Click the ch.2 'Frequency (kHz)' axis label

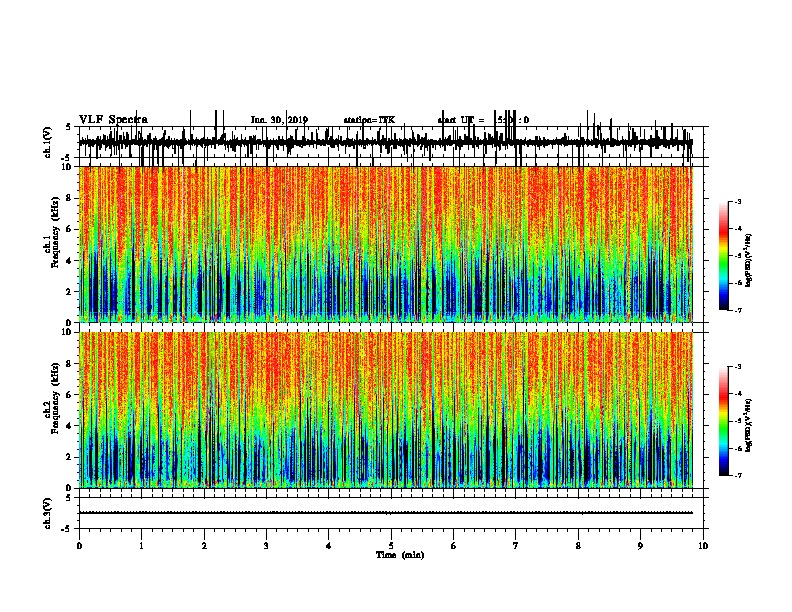click(x=55, y=398)
